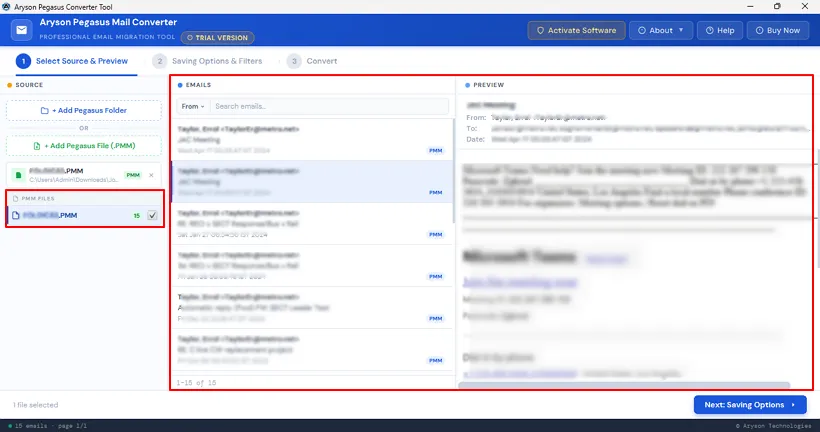
Task: Click Next: Saving Options button
Action: (x=750, y=405)
